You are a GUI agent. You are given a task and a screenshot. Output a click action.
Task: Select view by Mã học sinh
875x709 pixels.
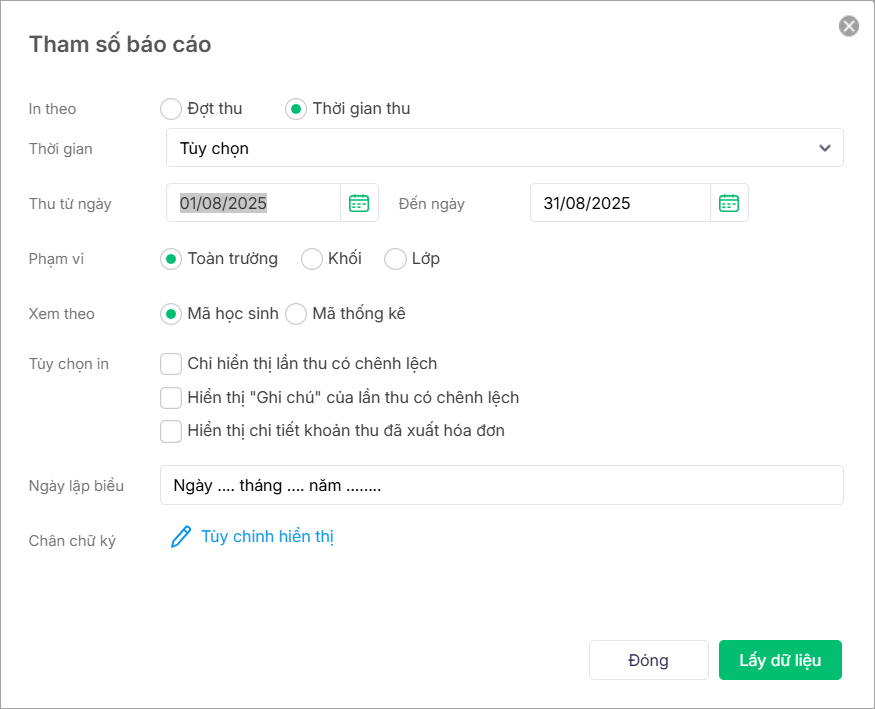tap(171, 314)
